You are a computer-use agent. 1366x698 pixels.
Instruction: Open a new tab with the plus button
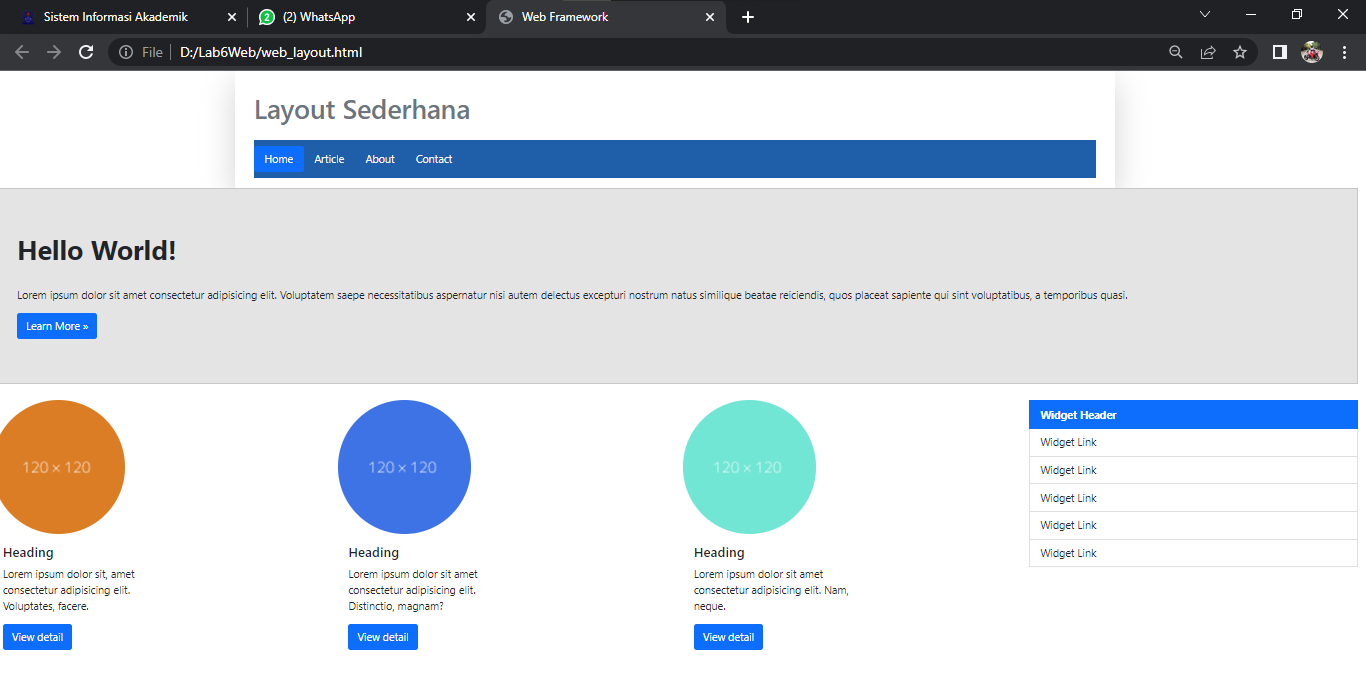pos(748,17)
